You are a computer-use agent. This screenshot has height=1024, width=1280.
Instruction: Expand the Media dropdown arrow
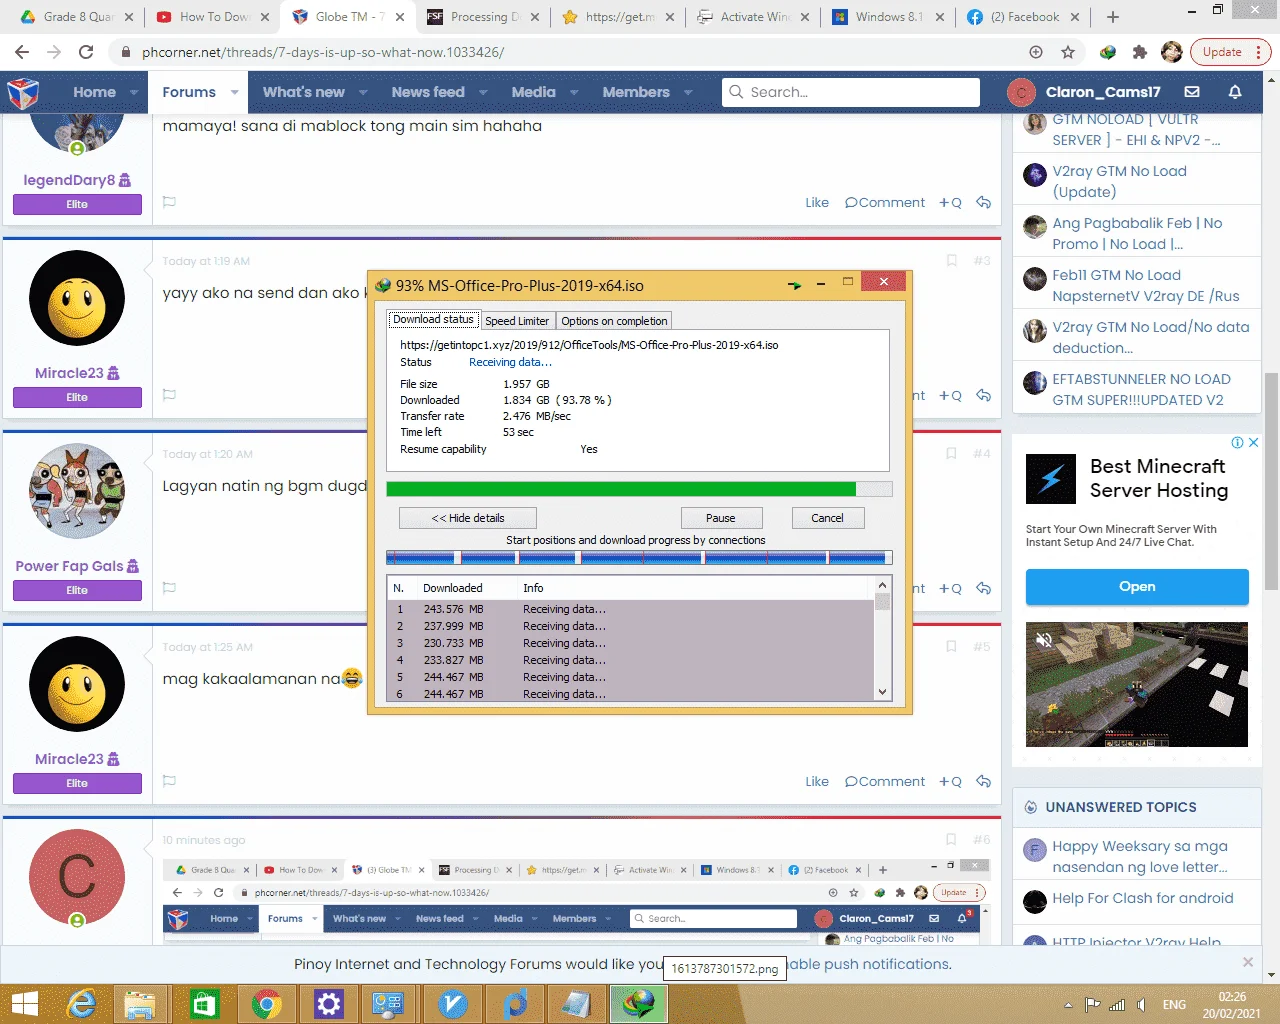574,92
